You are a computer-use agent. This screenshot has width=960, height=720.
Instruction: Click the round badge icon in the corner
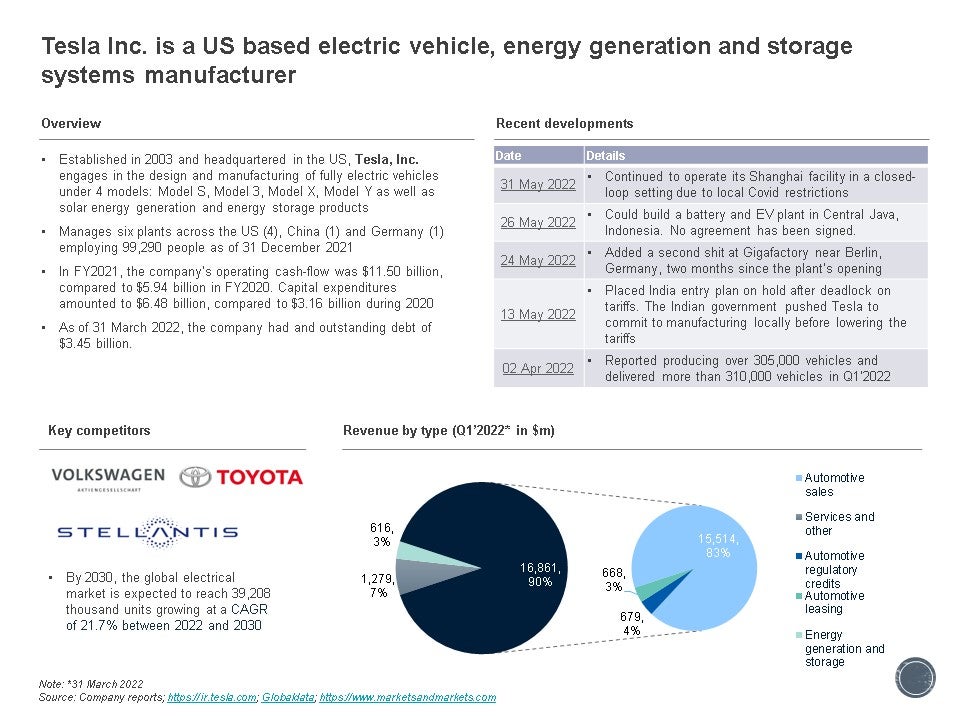pos(915,677)
